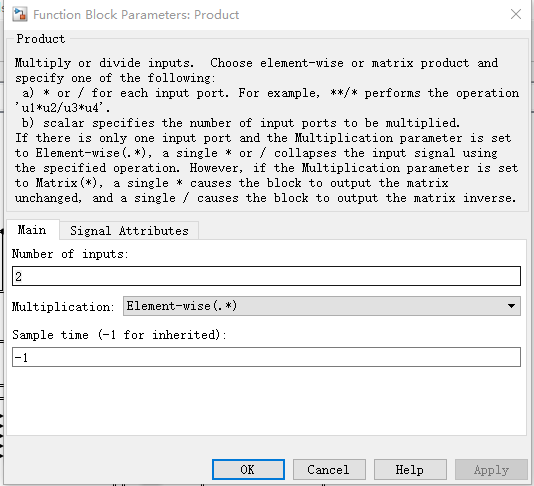This screenshot has width=534, height=486.
Task: Click the description line ending "matrix inverse."
Action: click(265, 198)
